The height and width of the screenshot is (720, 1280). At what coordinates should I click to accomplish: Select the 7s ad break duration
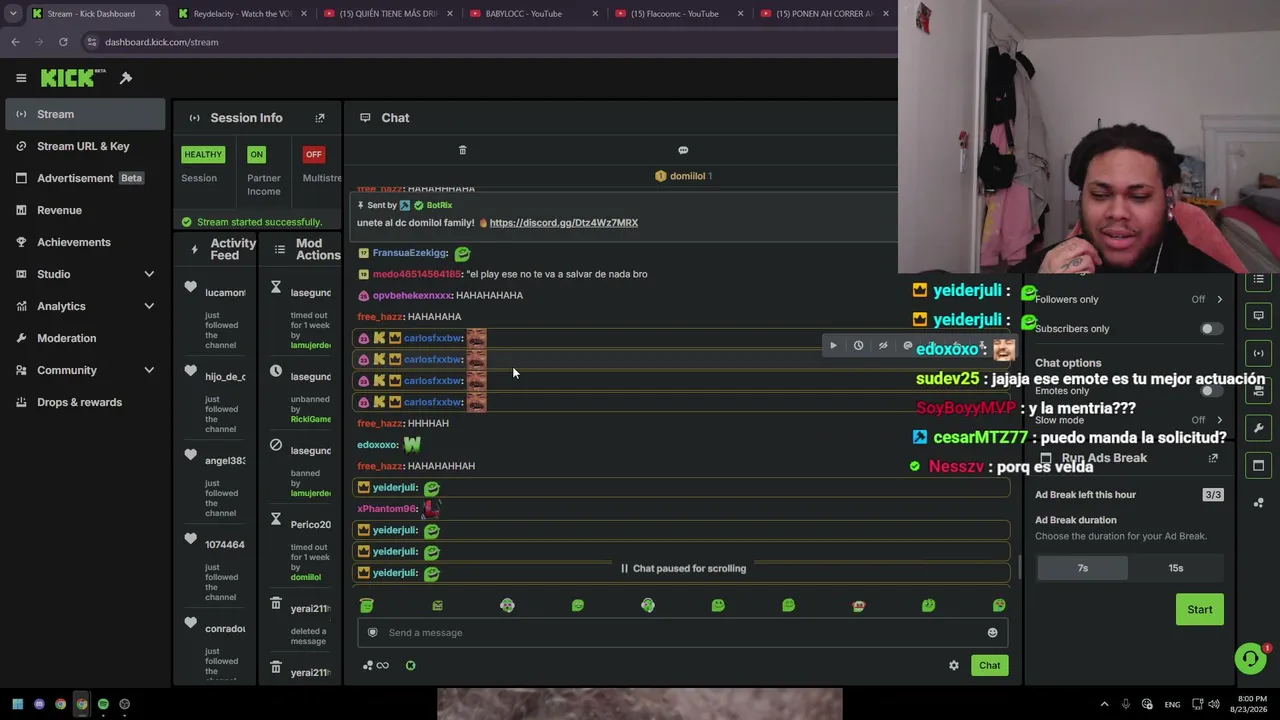click(1083, 568)
